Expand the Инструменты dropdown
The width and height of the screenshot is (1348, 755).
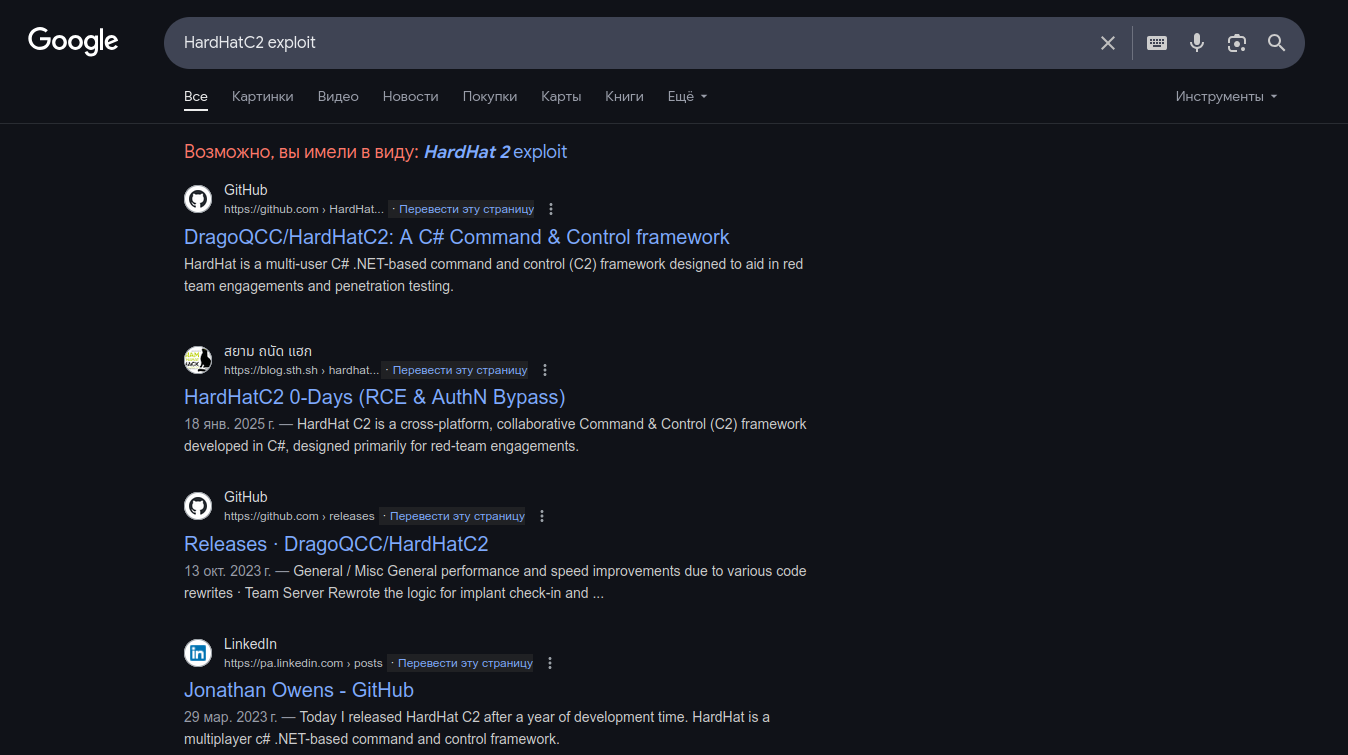point(1226,97)
